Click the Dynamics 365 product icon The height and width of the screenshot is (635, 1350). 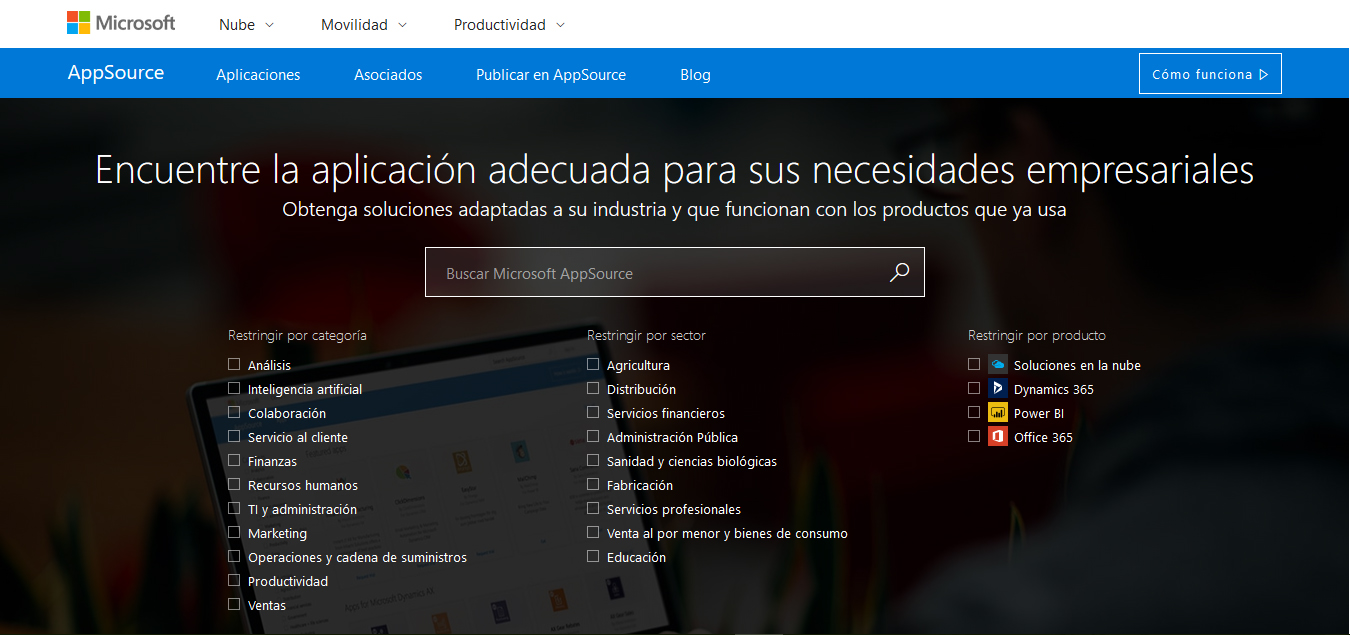coord(997,388)
